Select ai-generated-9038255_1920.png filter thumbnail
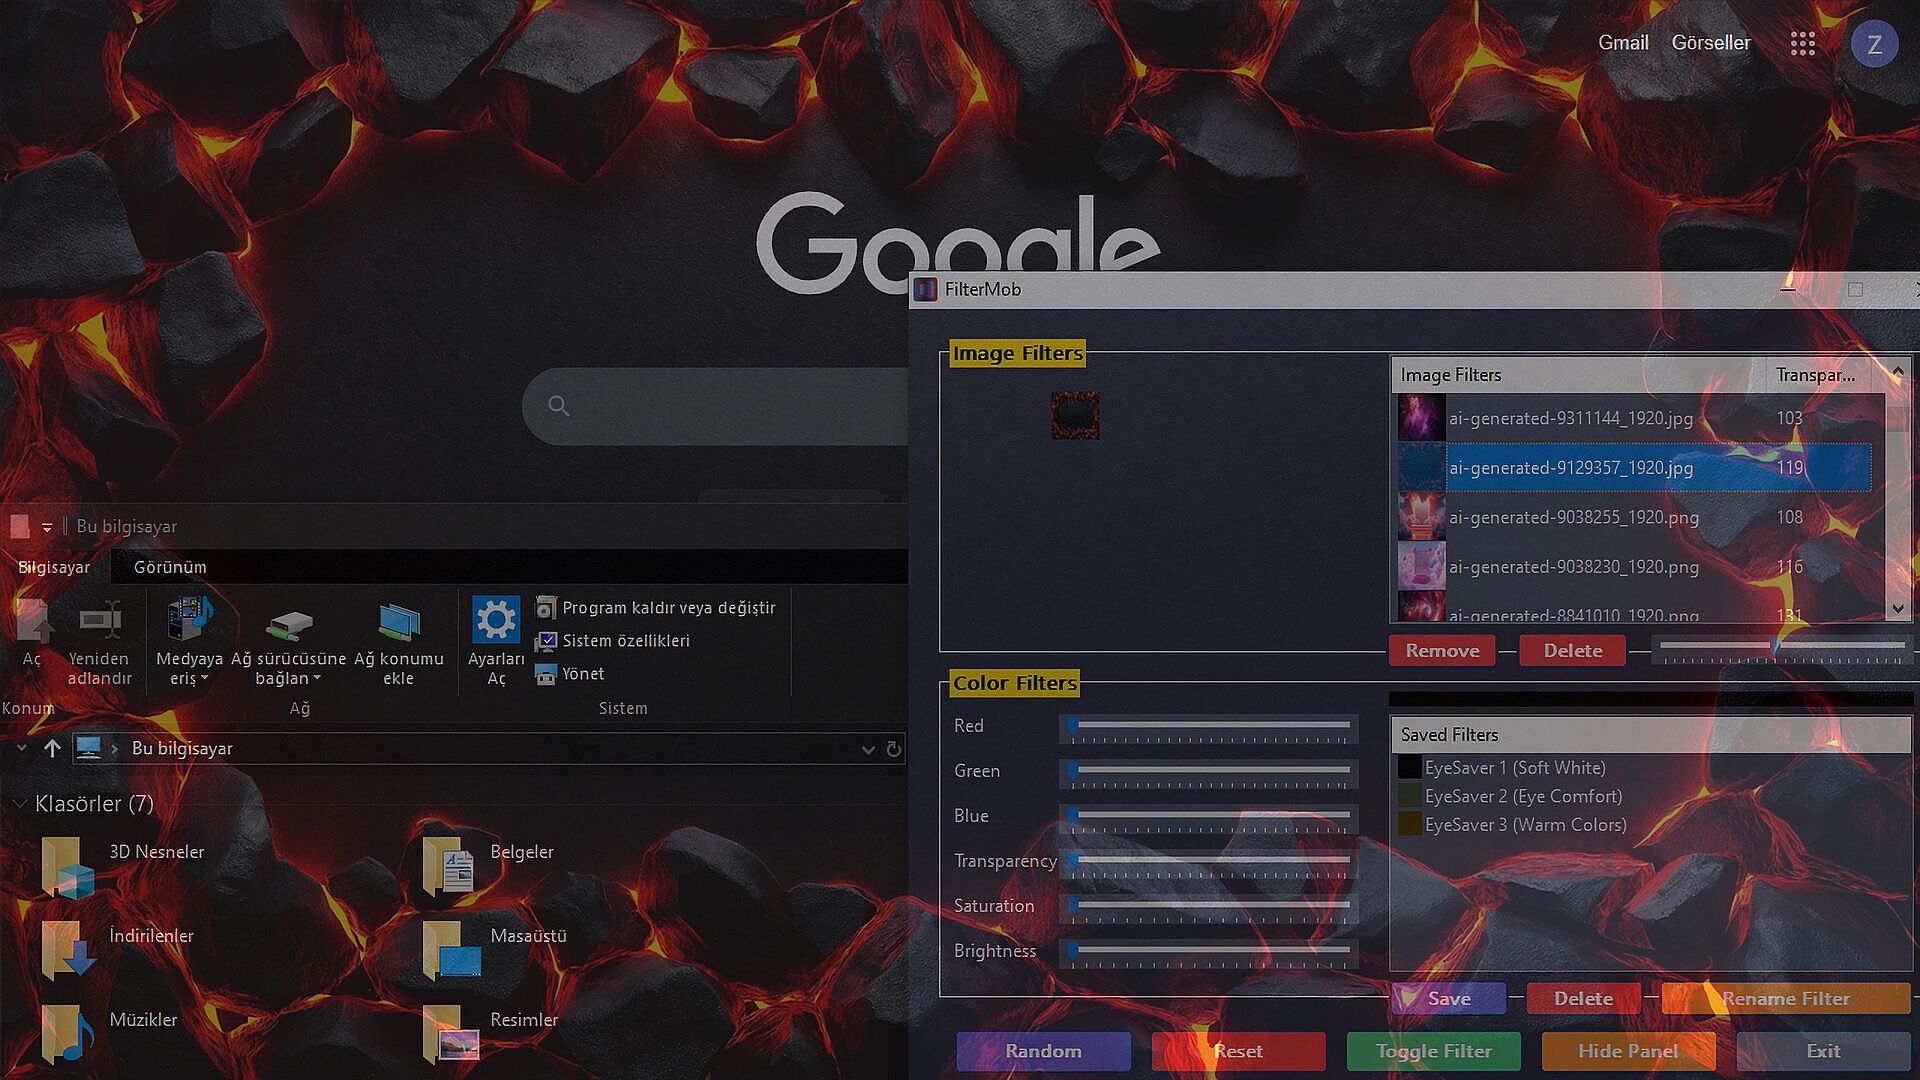Image resolution: width=1920 pixels, height=1080 pixels. [x=1421, y=517]
